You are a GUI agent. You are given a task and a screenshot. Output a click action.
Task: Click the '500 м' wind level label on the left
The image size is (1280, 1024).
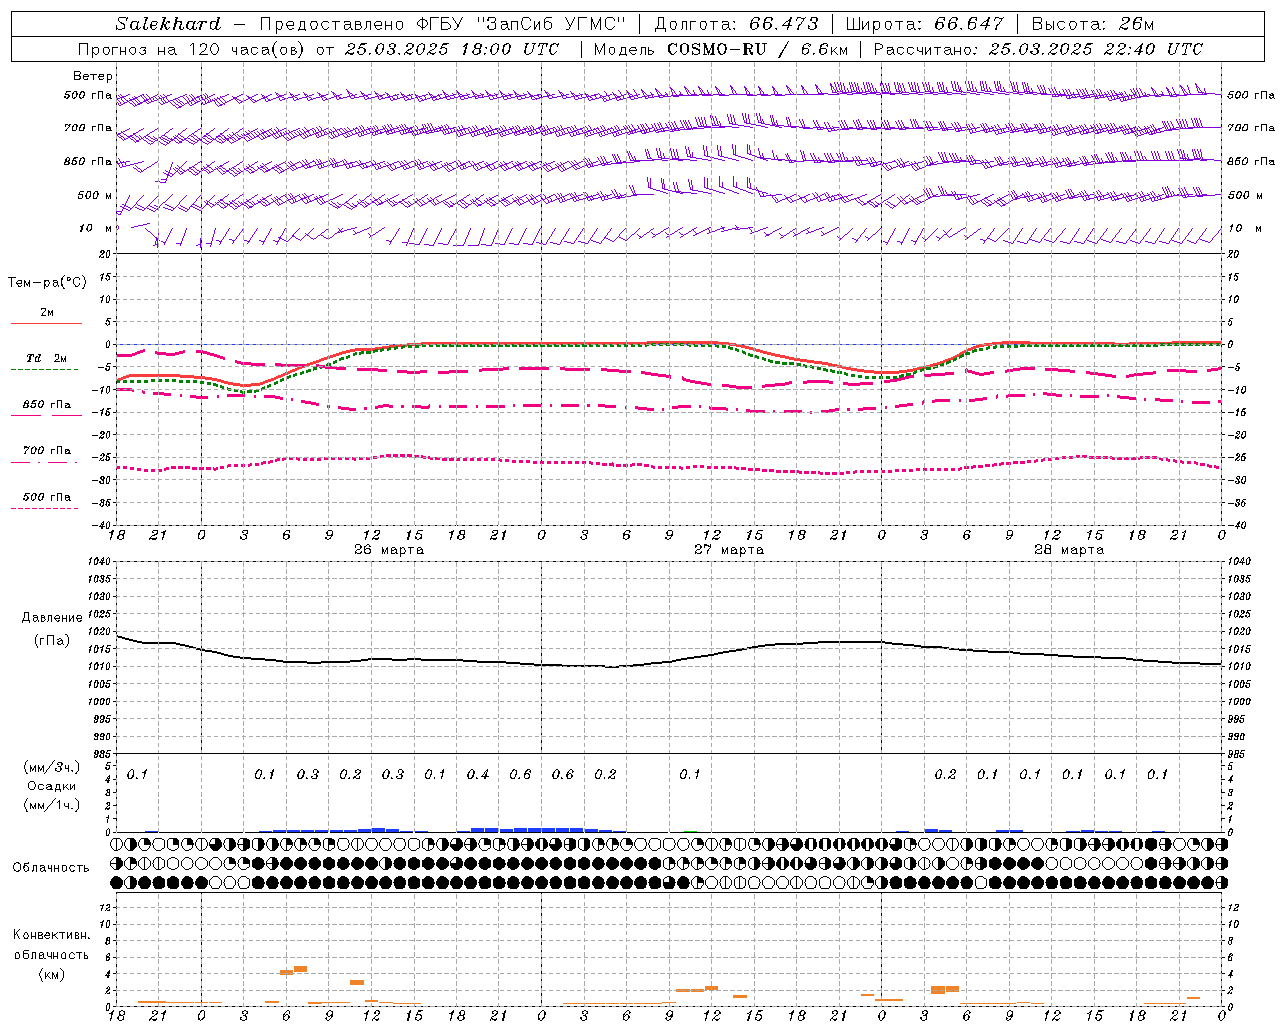click(95, 195)
